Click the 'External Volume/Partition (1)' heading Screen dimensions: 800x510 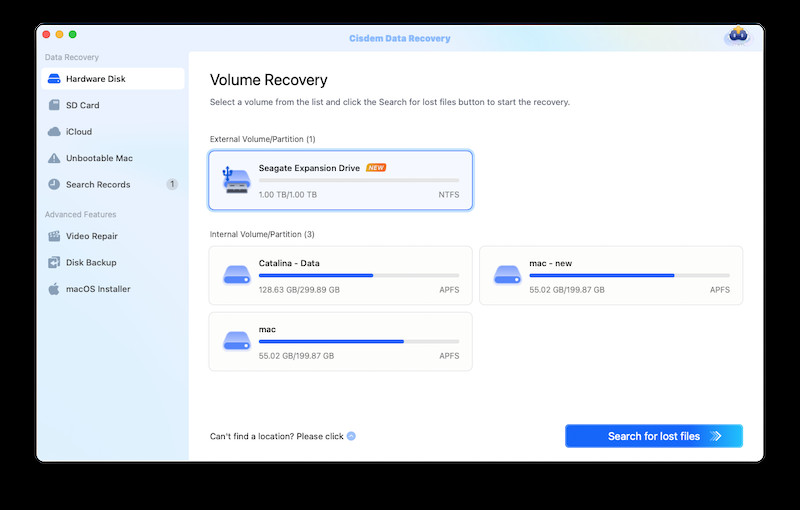tap(262, 139)
